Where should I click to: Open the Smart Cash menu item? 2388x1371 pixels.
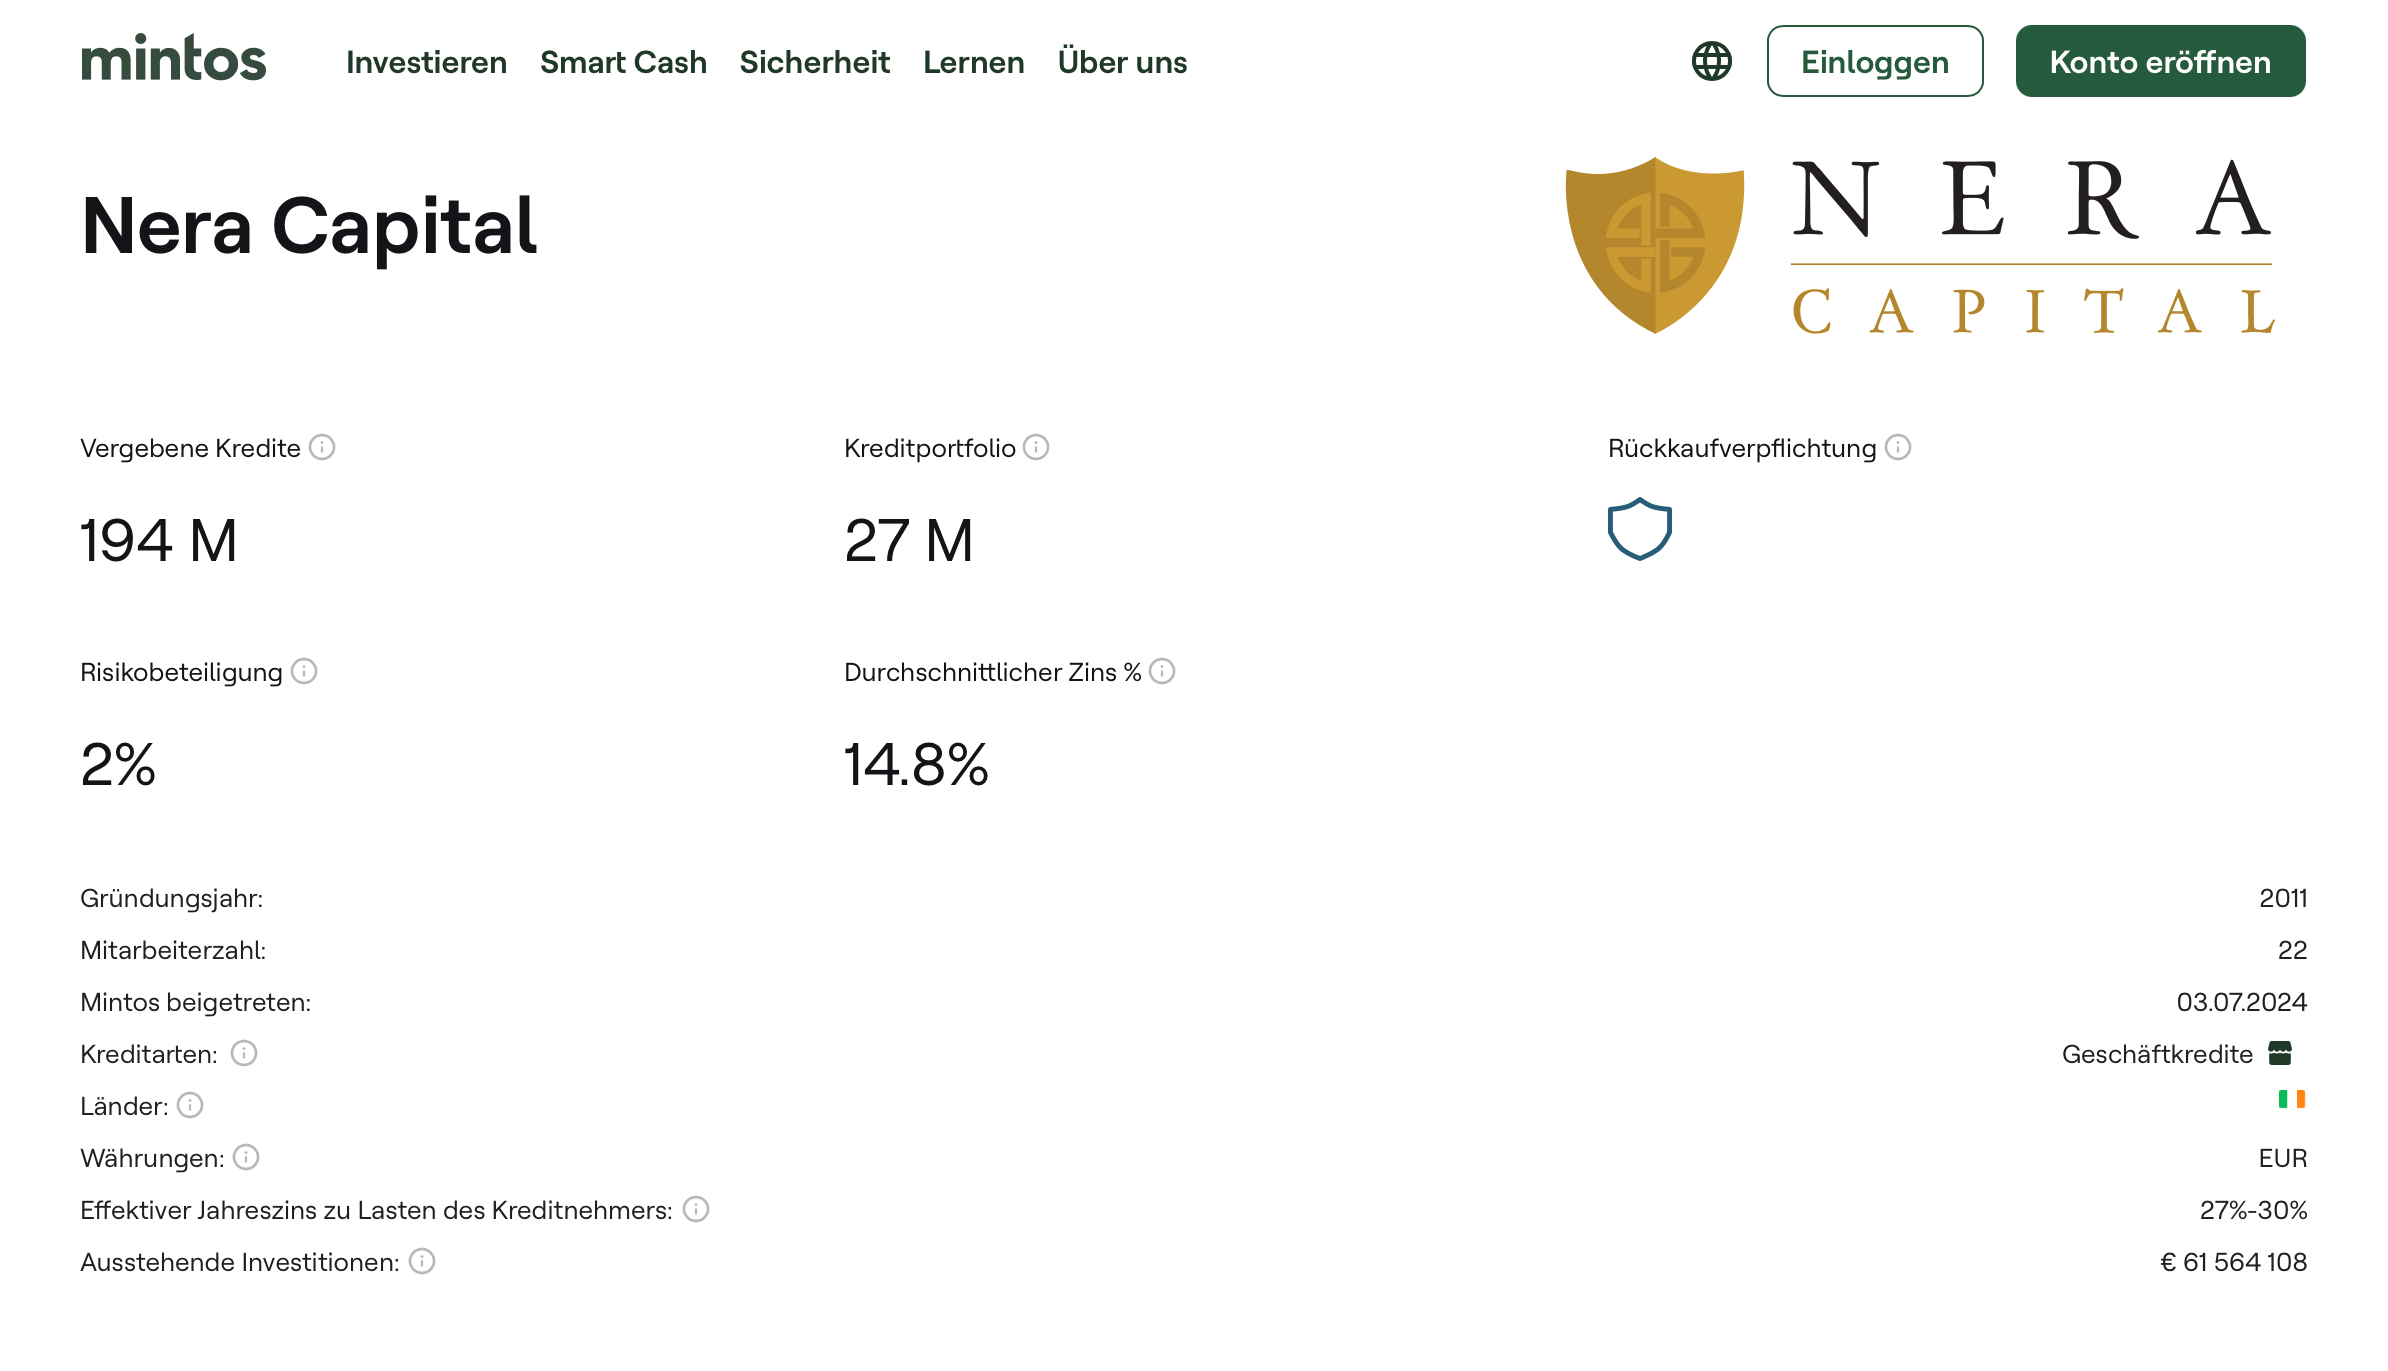click(x=623, y=62)
